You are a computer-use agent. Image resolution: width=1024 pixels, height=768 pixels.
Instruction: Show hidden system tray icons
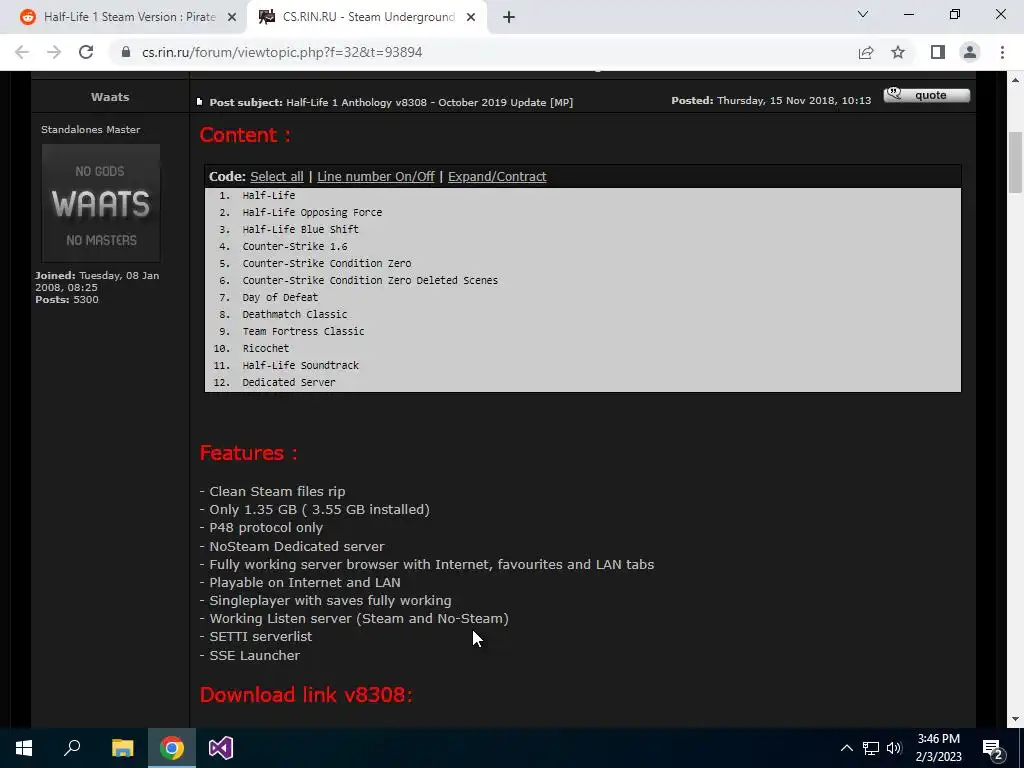(x=846, y=748)
